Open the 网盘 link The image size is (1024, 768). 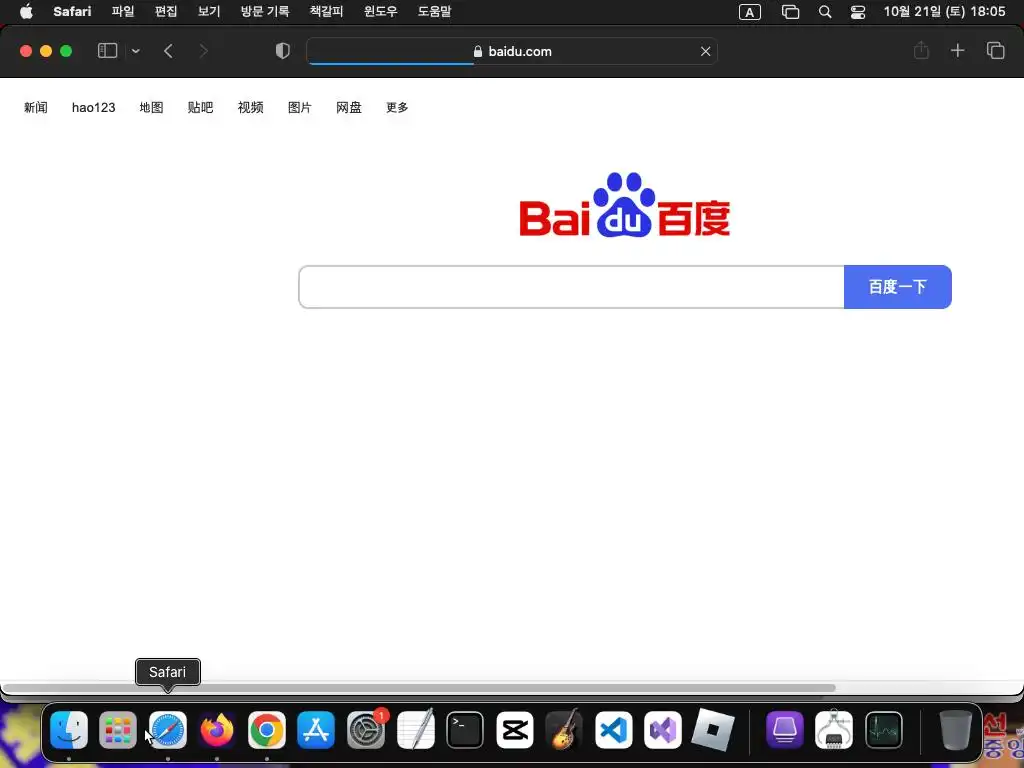tap(349, 107)
